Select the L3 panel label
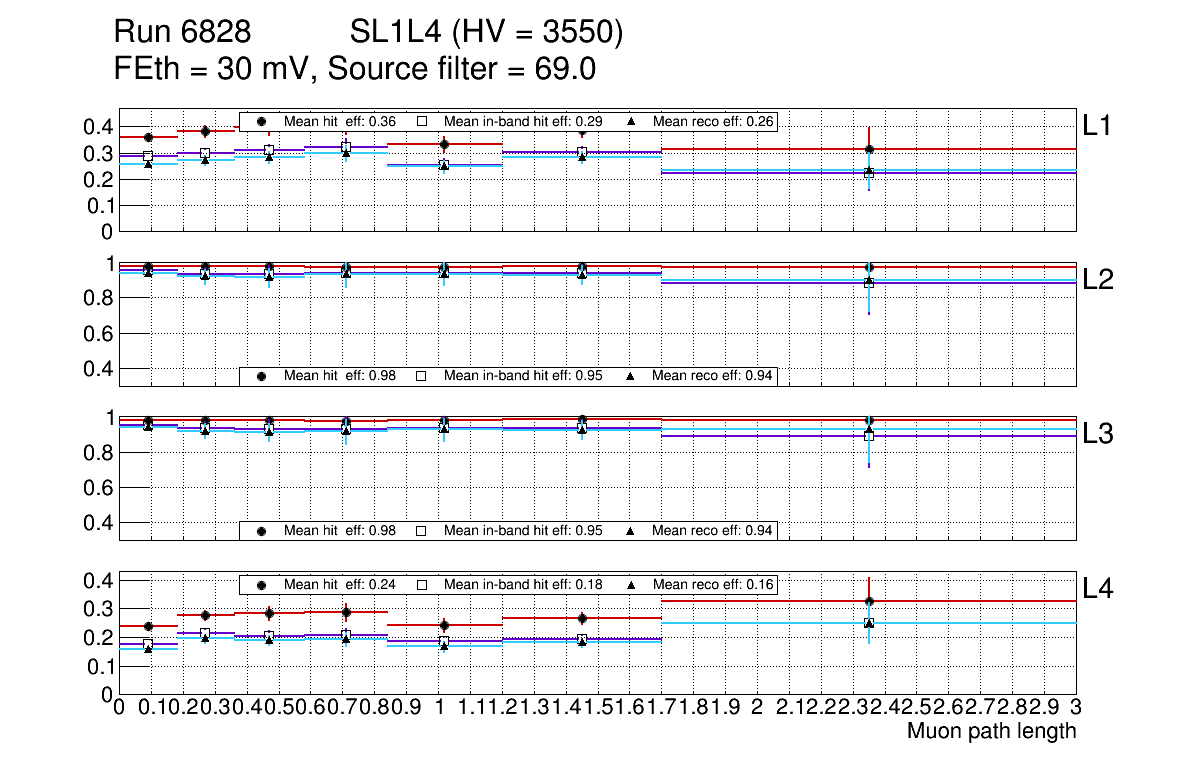 pyautogui.click(x=1097, y=434)
